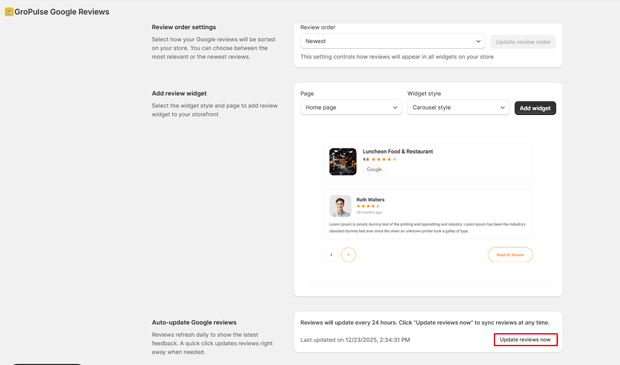Click the Update review order button
This screenshot has width=620, height=365.
[x=523, y=42]
